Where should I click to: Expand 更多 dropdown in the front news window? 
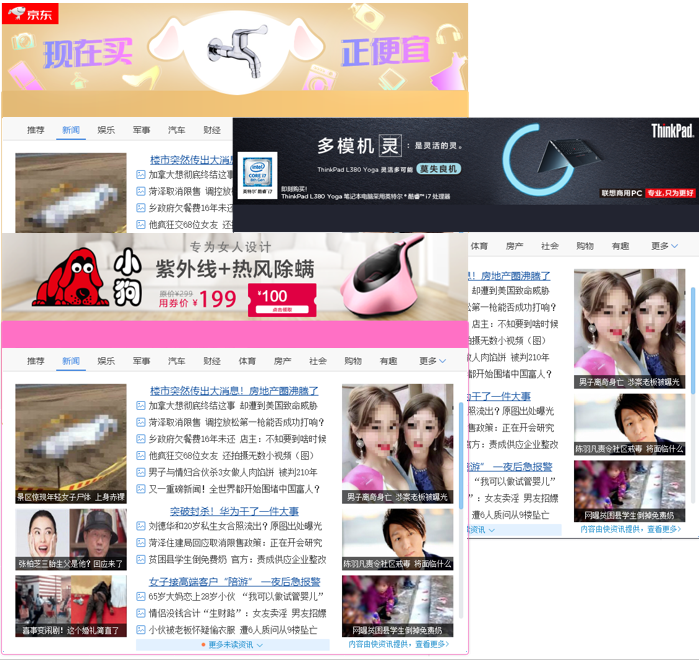coord(432,361)
